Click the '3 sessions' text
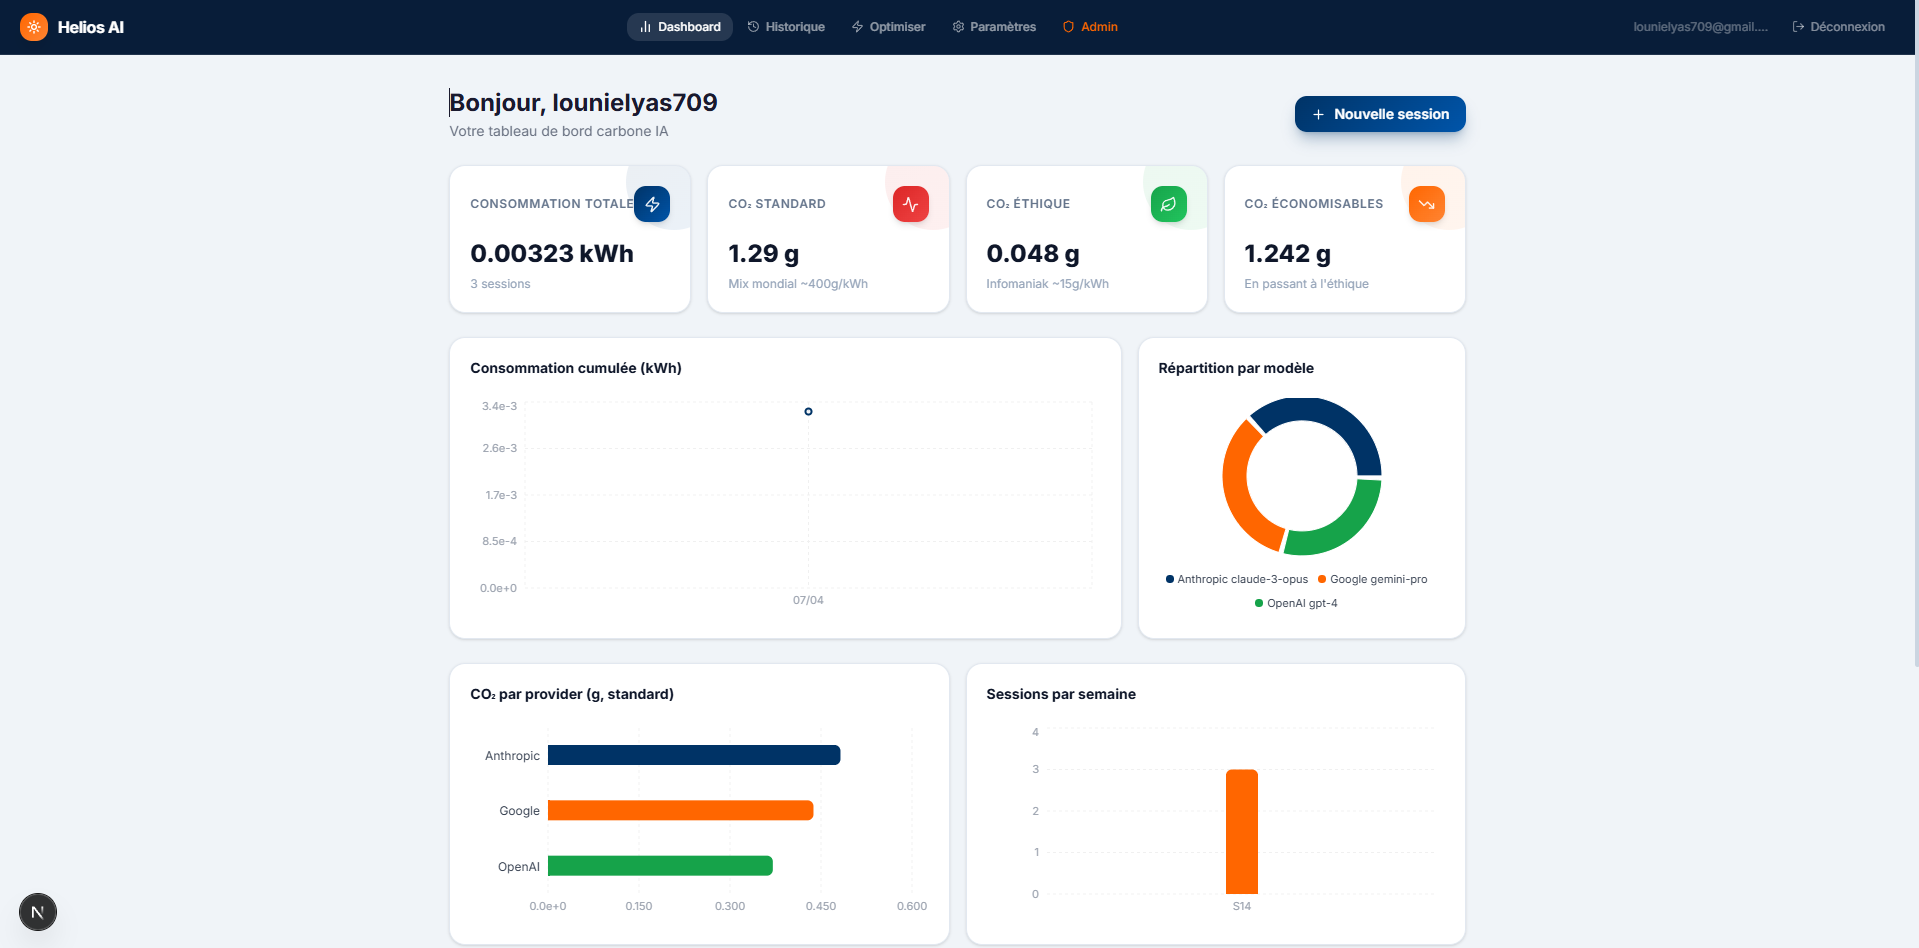 (x=500, y=284)
